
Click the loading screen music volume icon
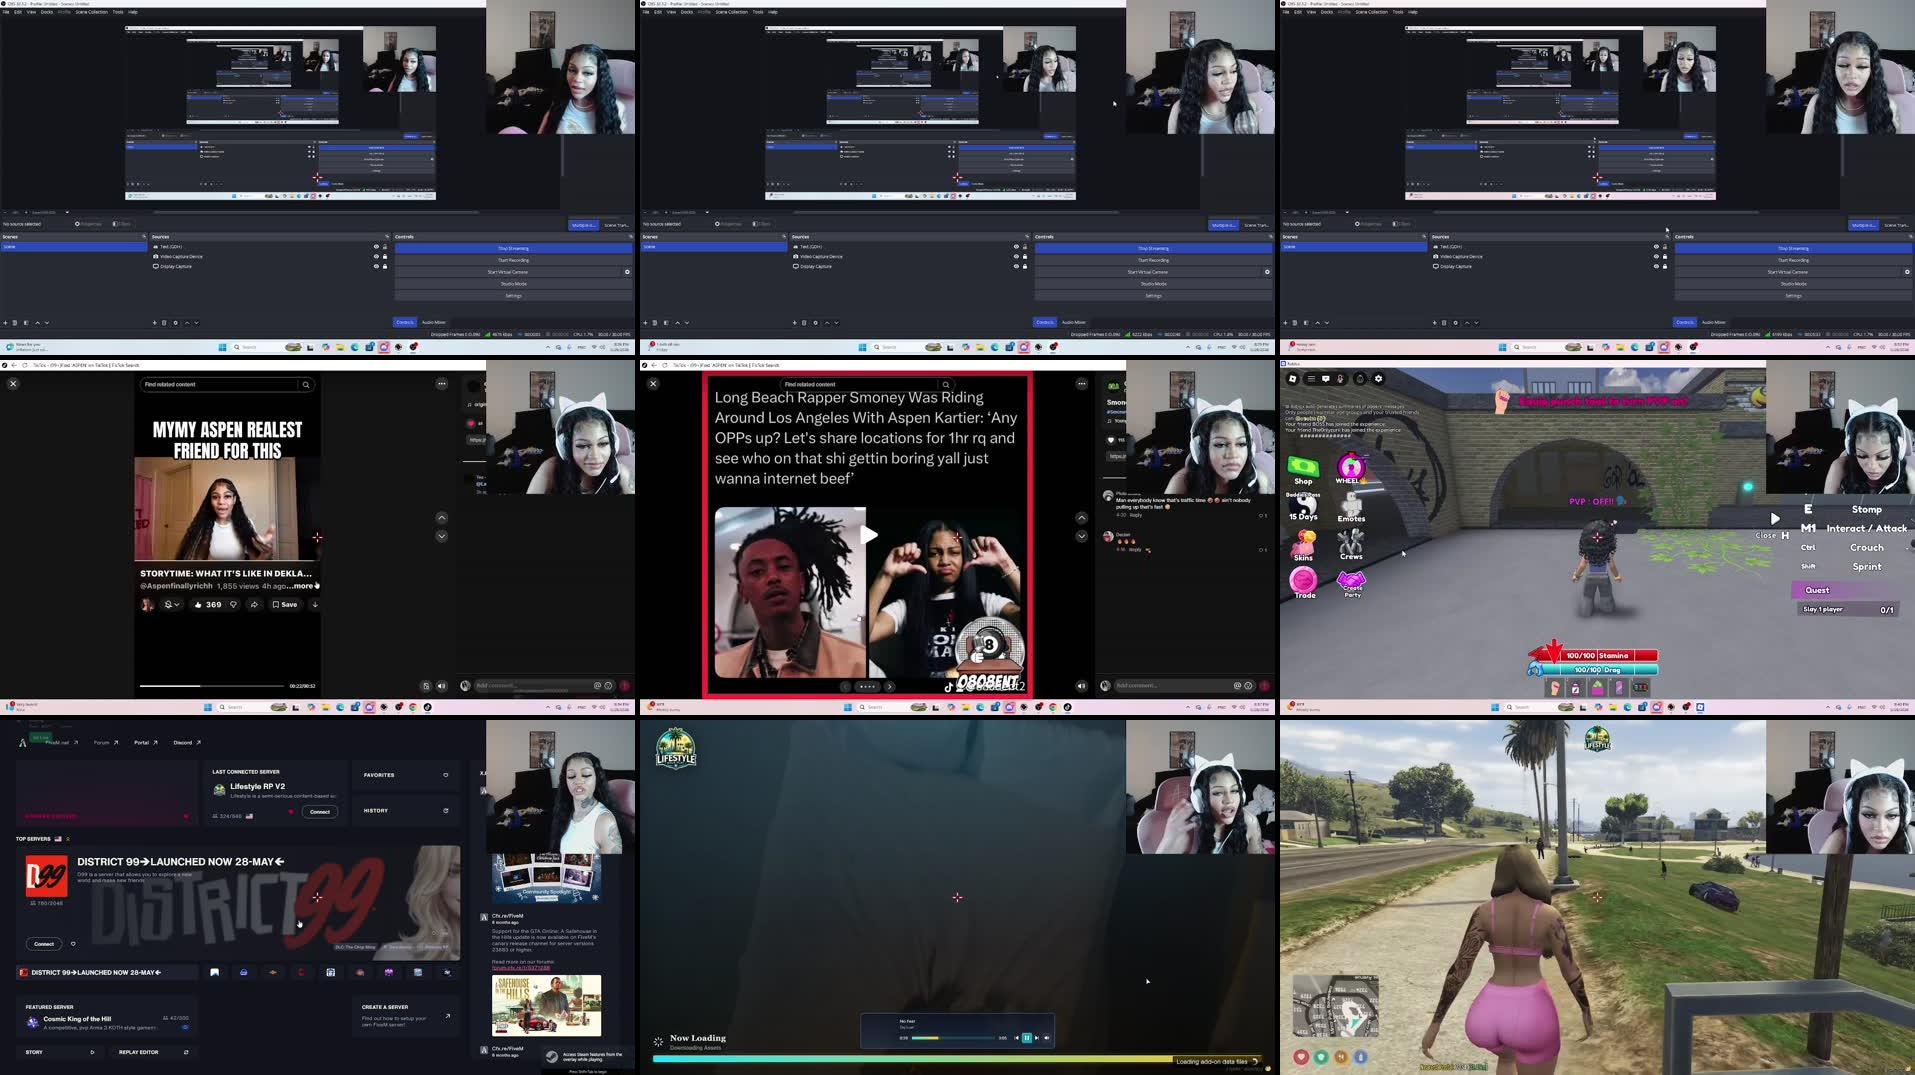tap(1047, 1038)
